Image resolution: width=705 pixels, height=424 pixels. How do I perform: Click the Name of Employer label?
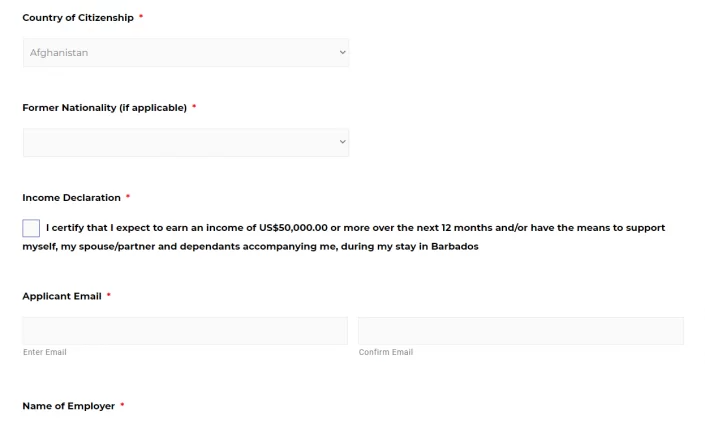coord(69,406)
